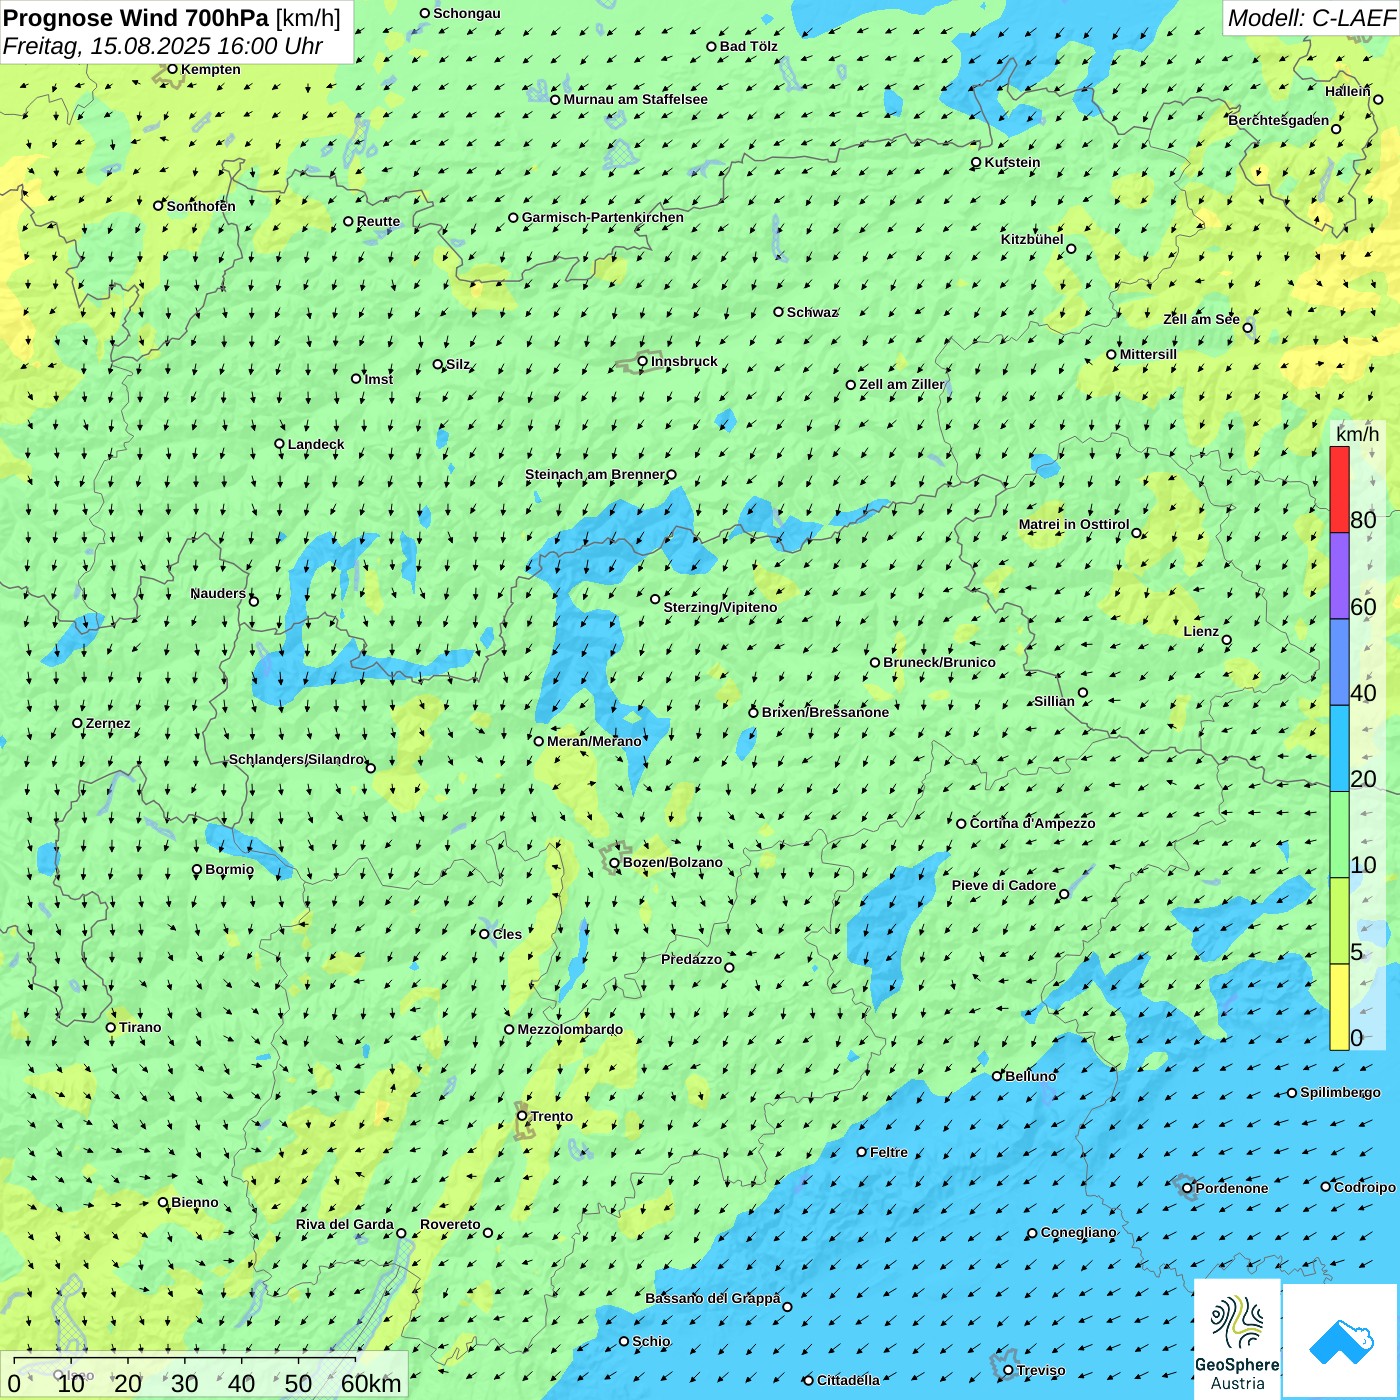Viewport: 1400px width, 1400px height.
Task: Select the lime 5–10 legend color
Action: (x=1339, y=921)
